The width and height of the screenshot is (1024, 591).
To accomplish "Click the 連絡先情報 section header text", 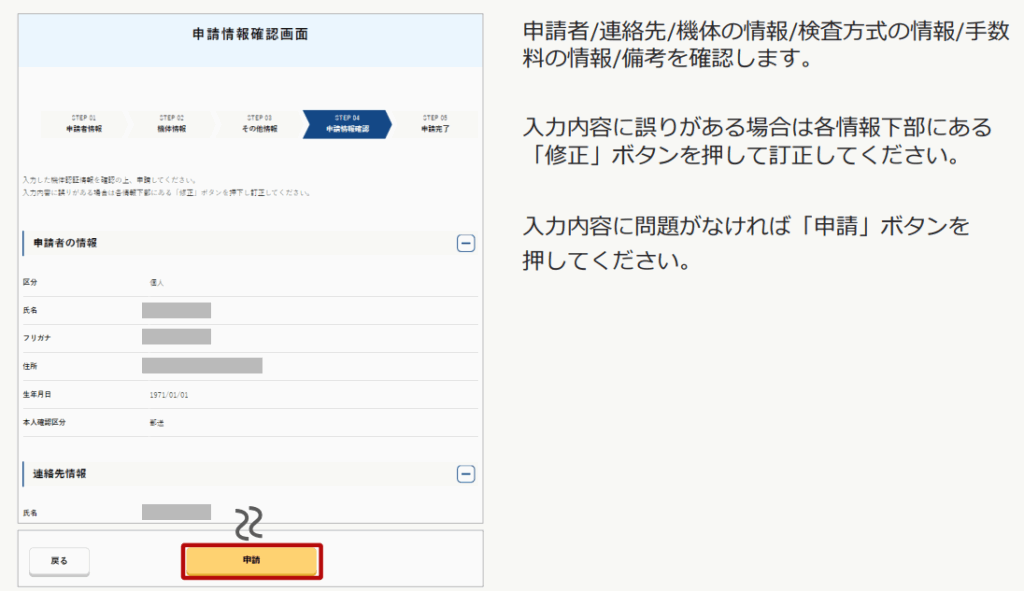I will point(61,474).
